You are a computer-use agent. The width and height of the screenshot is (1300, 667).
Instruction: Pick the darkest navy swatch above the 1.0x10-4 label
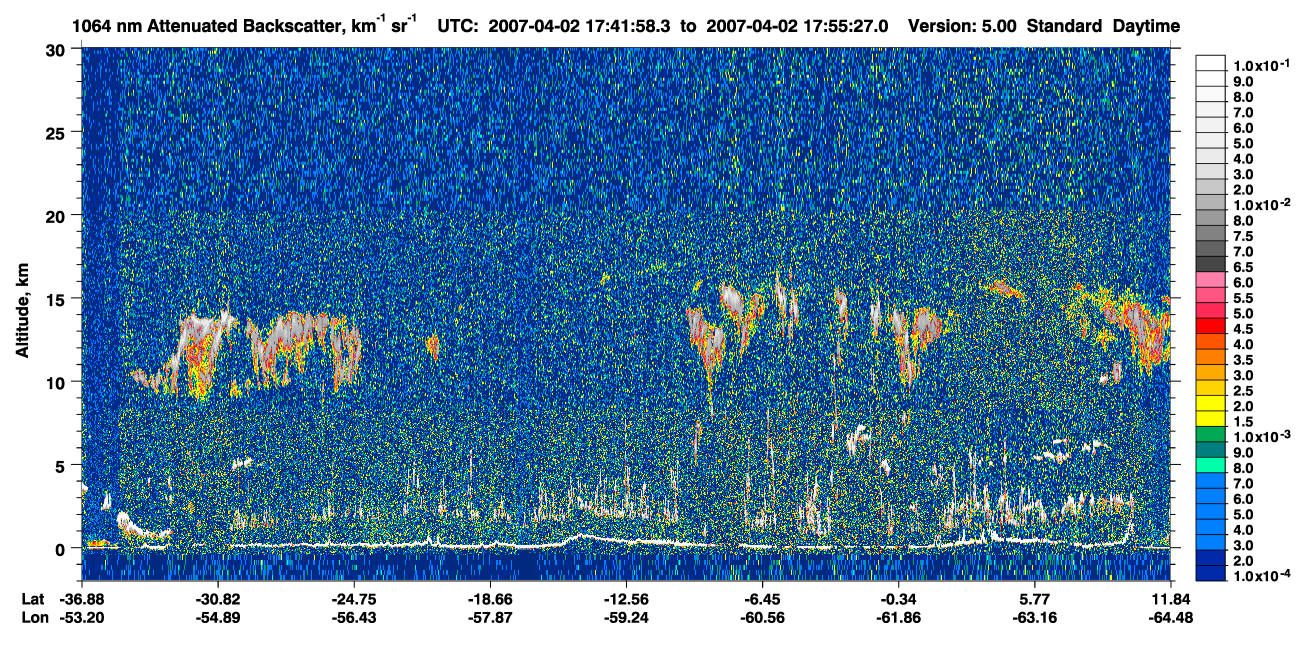(x=1210, y=573)
